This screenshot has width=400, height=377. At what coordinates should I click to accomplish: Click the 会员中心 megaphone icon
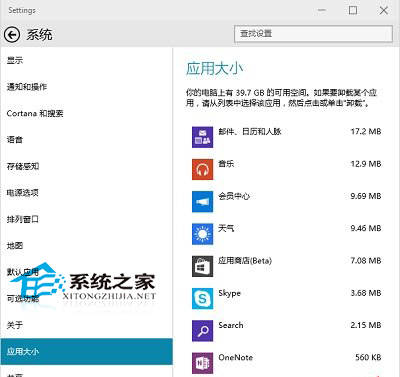point(202,202)
